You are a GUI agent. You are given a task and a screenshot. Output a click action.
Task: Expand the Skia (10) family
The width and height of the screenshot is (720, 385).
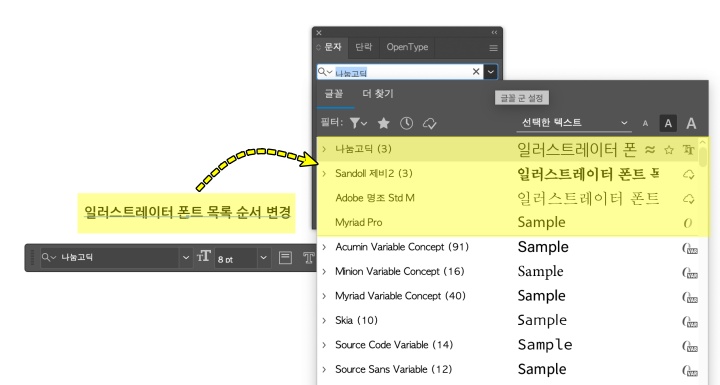[324, 320]
